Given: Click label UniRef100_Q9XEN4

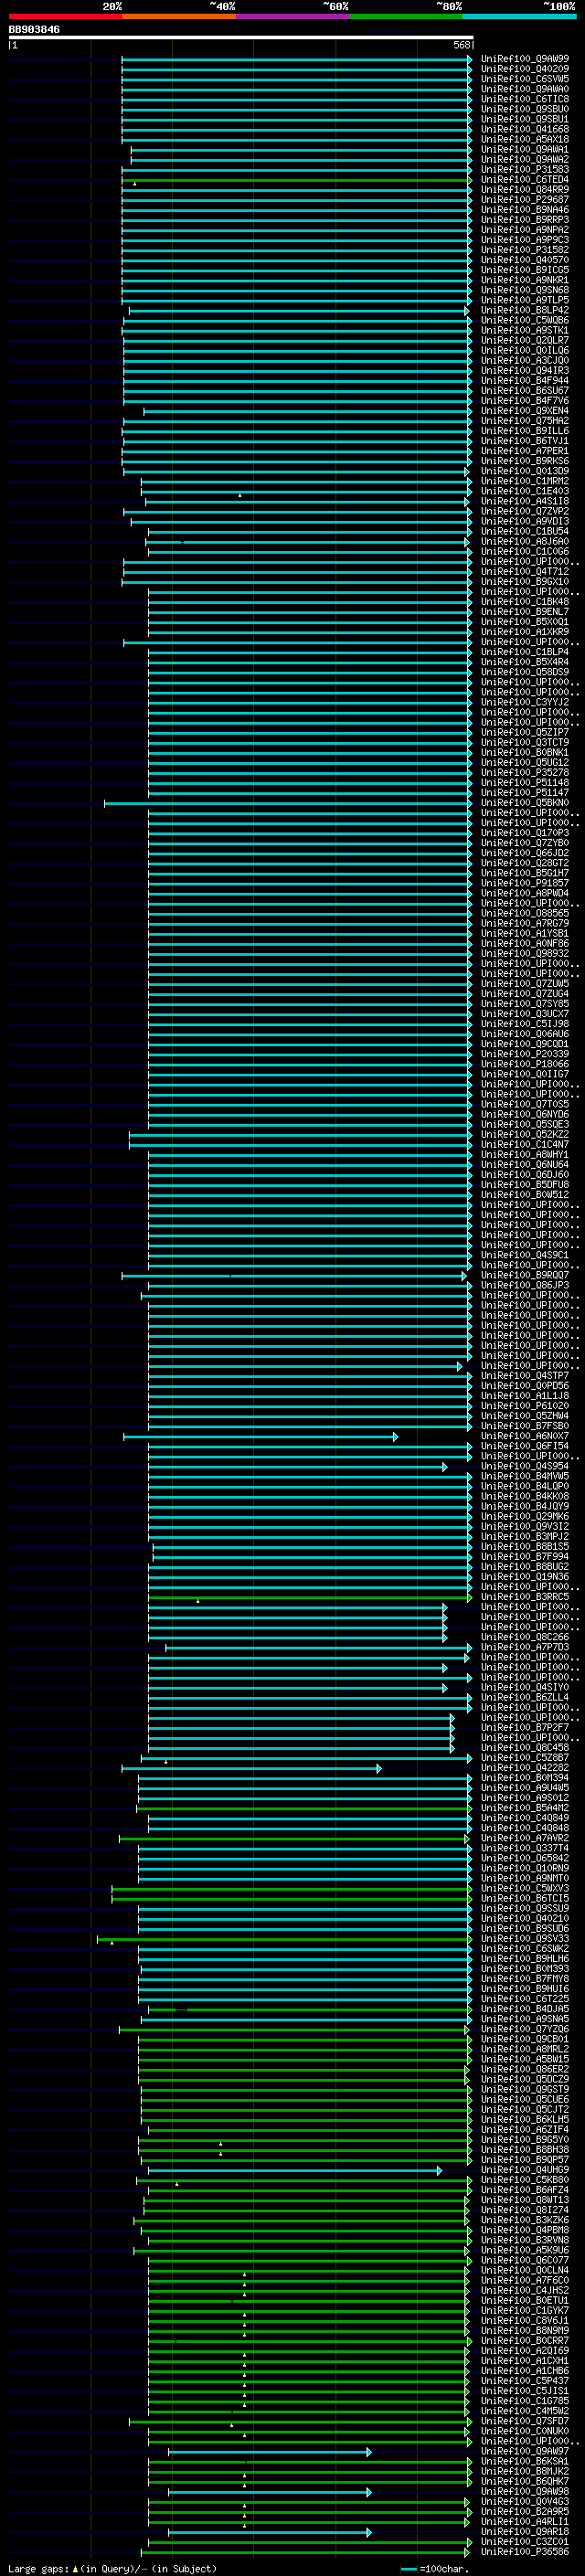Looking at the screenshot, I should click(x=525, y=411).
